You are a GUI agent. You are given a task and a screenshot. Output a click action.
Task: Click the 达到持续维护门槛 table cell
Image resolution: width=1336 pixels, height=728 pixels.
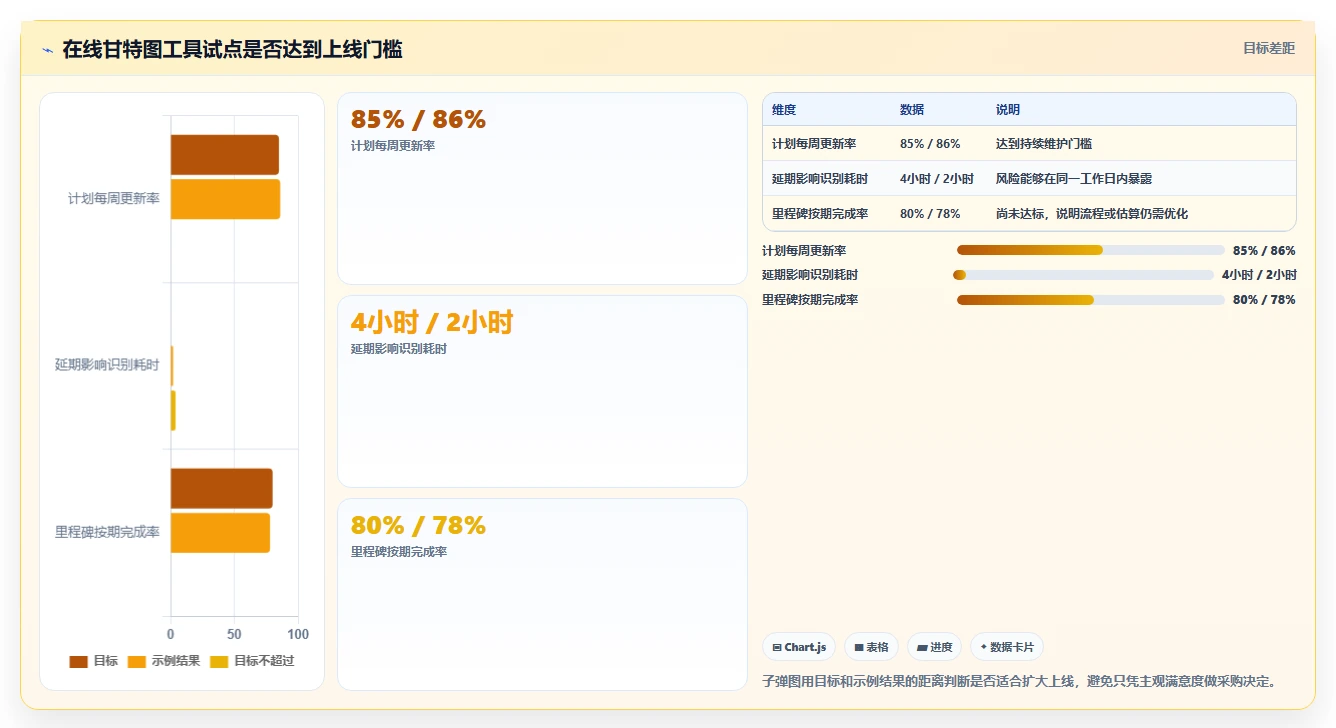(x=1044, y=144)
